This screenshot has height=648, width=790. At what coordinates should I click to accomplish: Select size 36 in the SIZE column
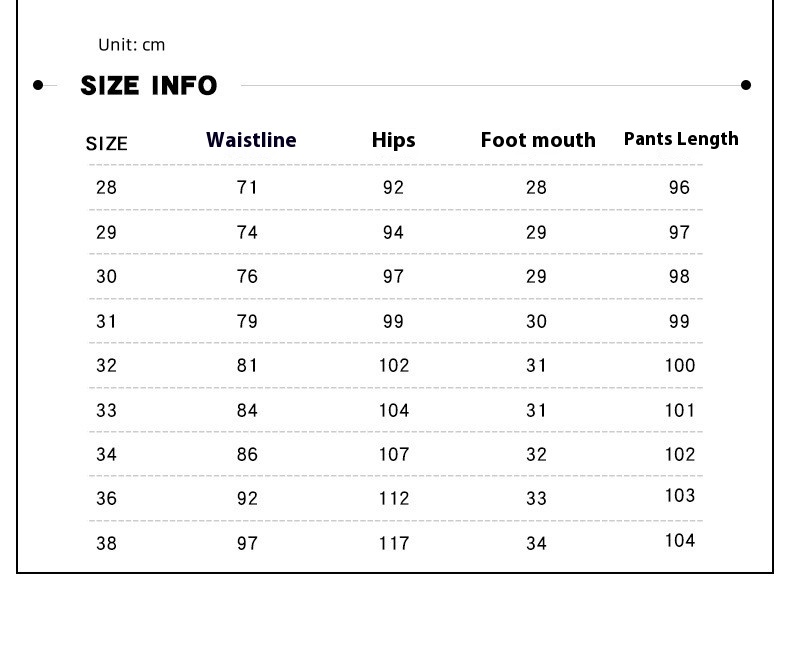tap(106, 498)
